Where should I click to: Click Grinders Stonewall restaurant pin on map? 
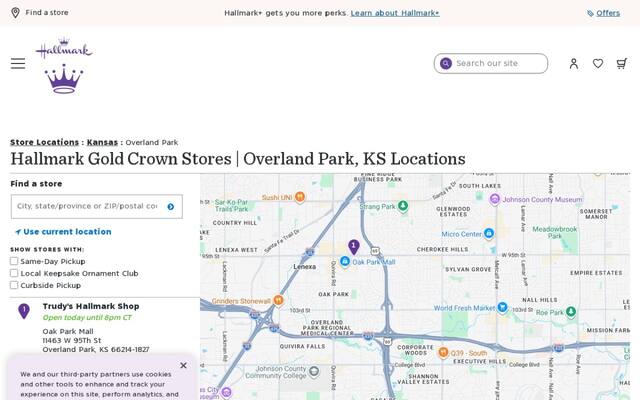278,300
